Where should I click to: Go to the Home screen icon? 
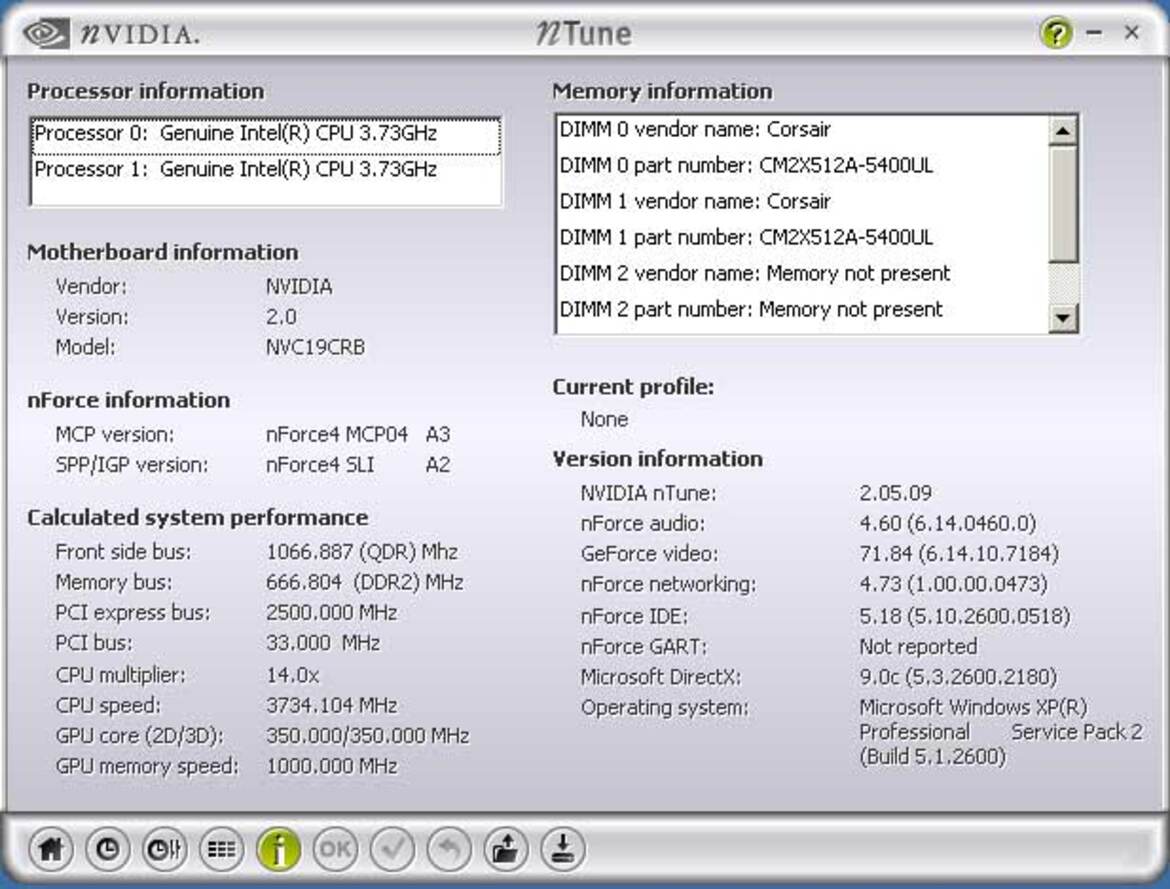51,849
